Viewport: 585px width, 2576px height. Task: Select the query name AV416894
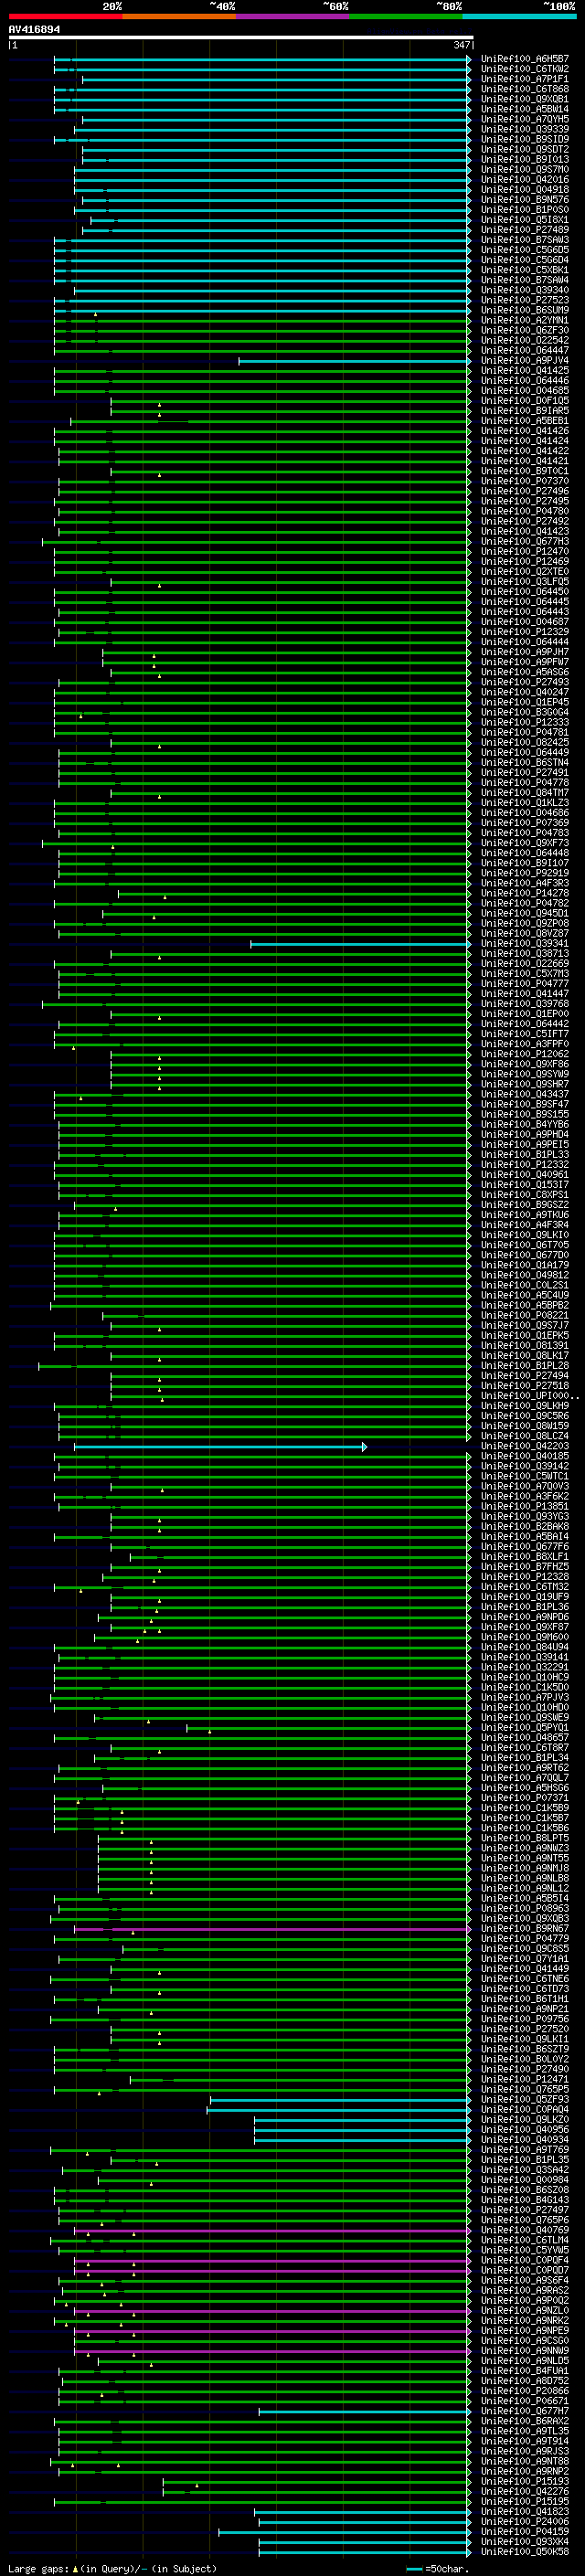pos(34,29)
